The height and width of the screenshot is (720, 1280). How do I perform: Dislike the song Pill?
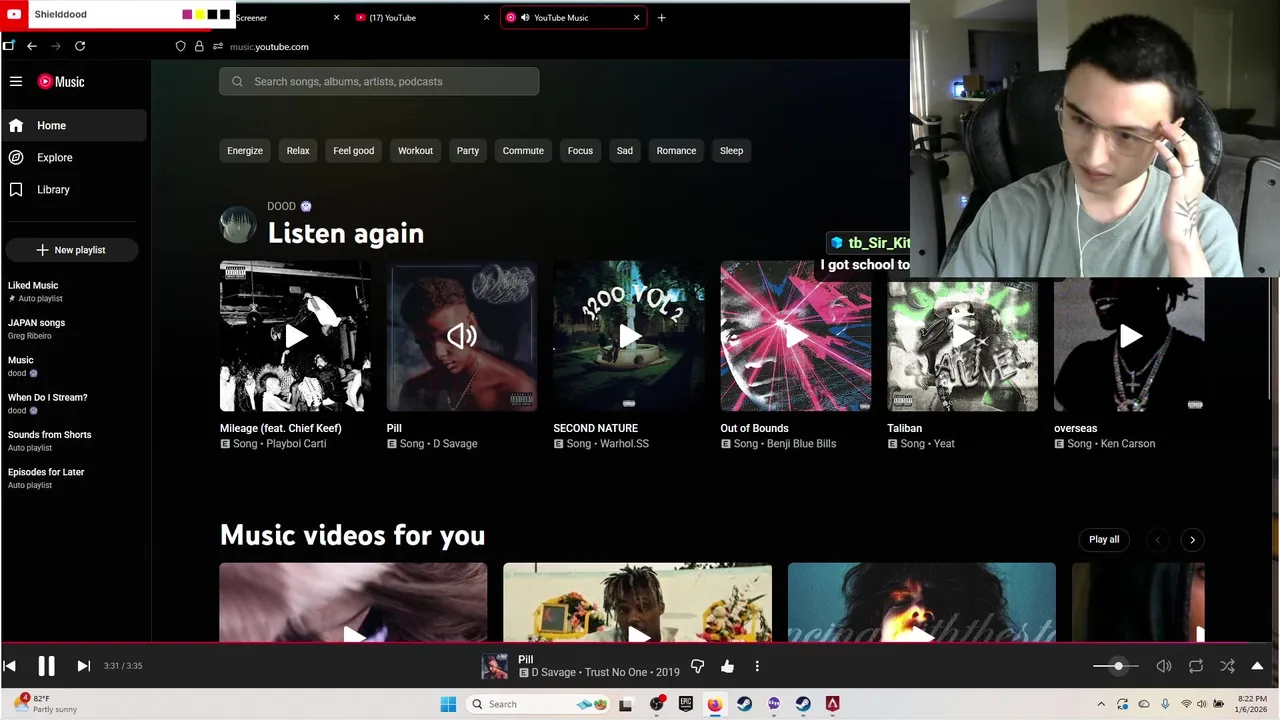[x=698, y=666]
